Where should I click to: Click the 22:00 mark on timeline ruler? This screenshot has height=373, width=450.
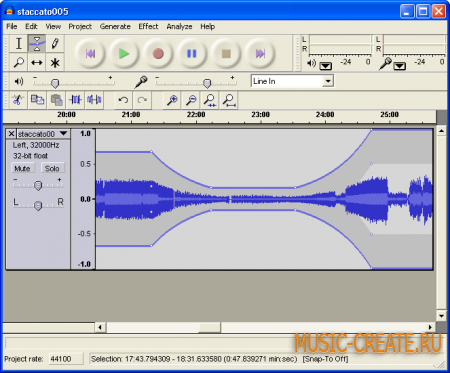tap(196, 115)
